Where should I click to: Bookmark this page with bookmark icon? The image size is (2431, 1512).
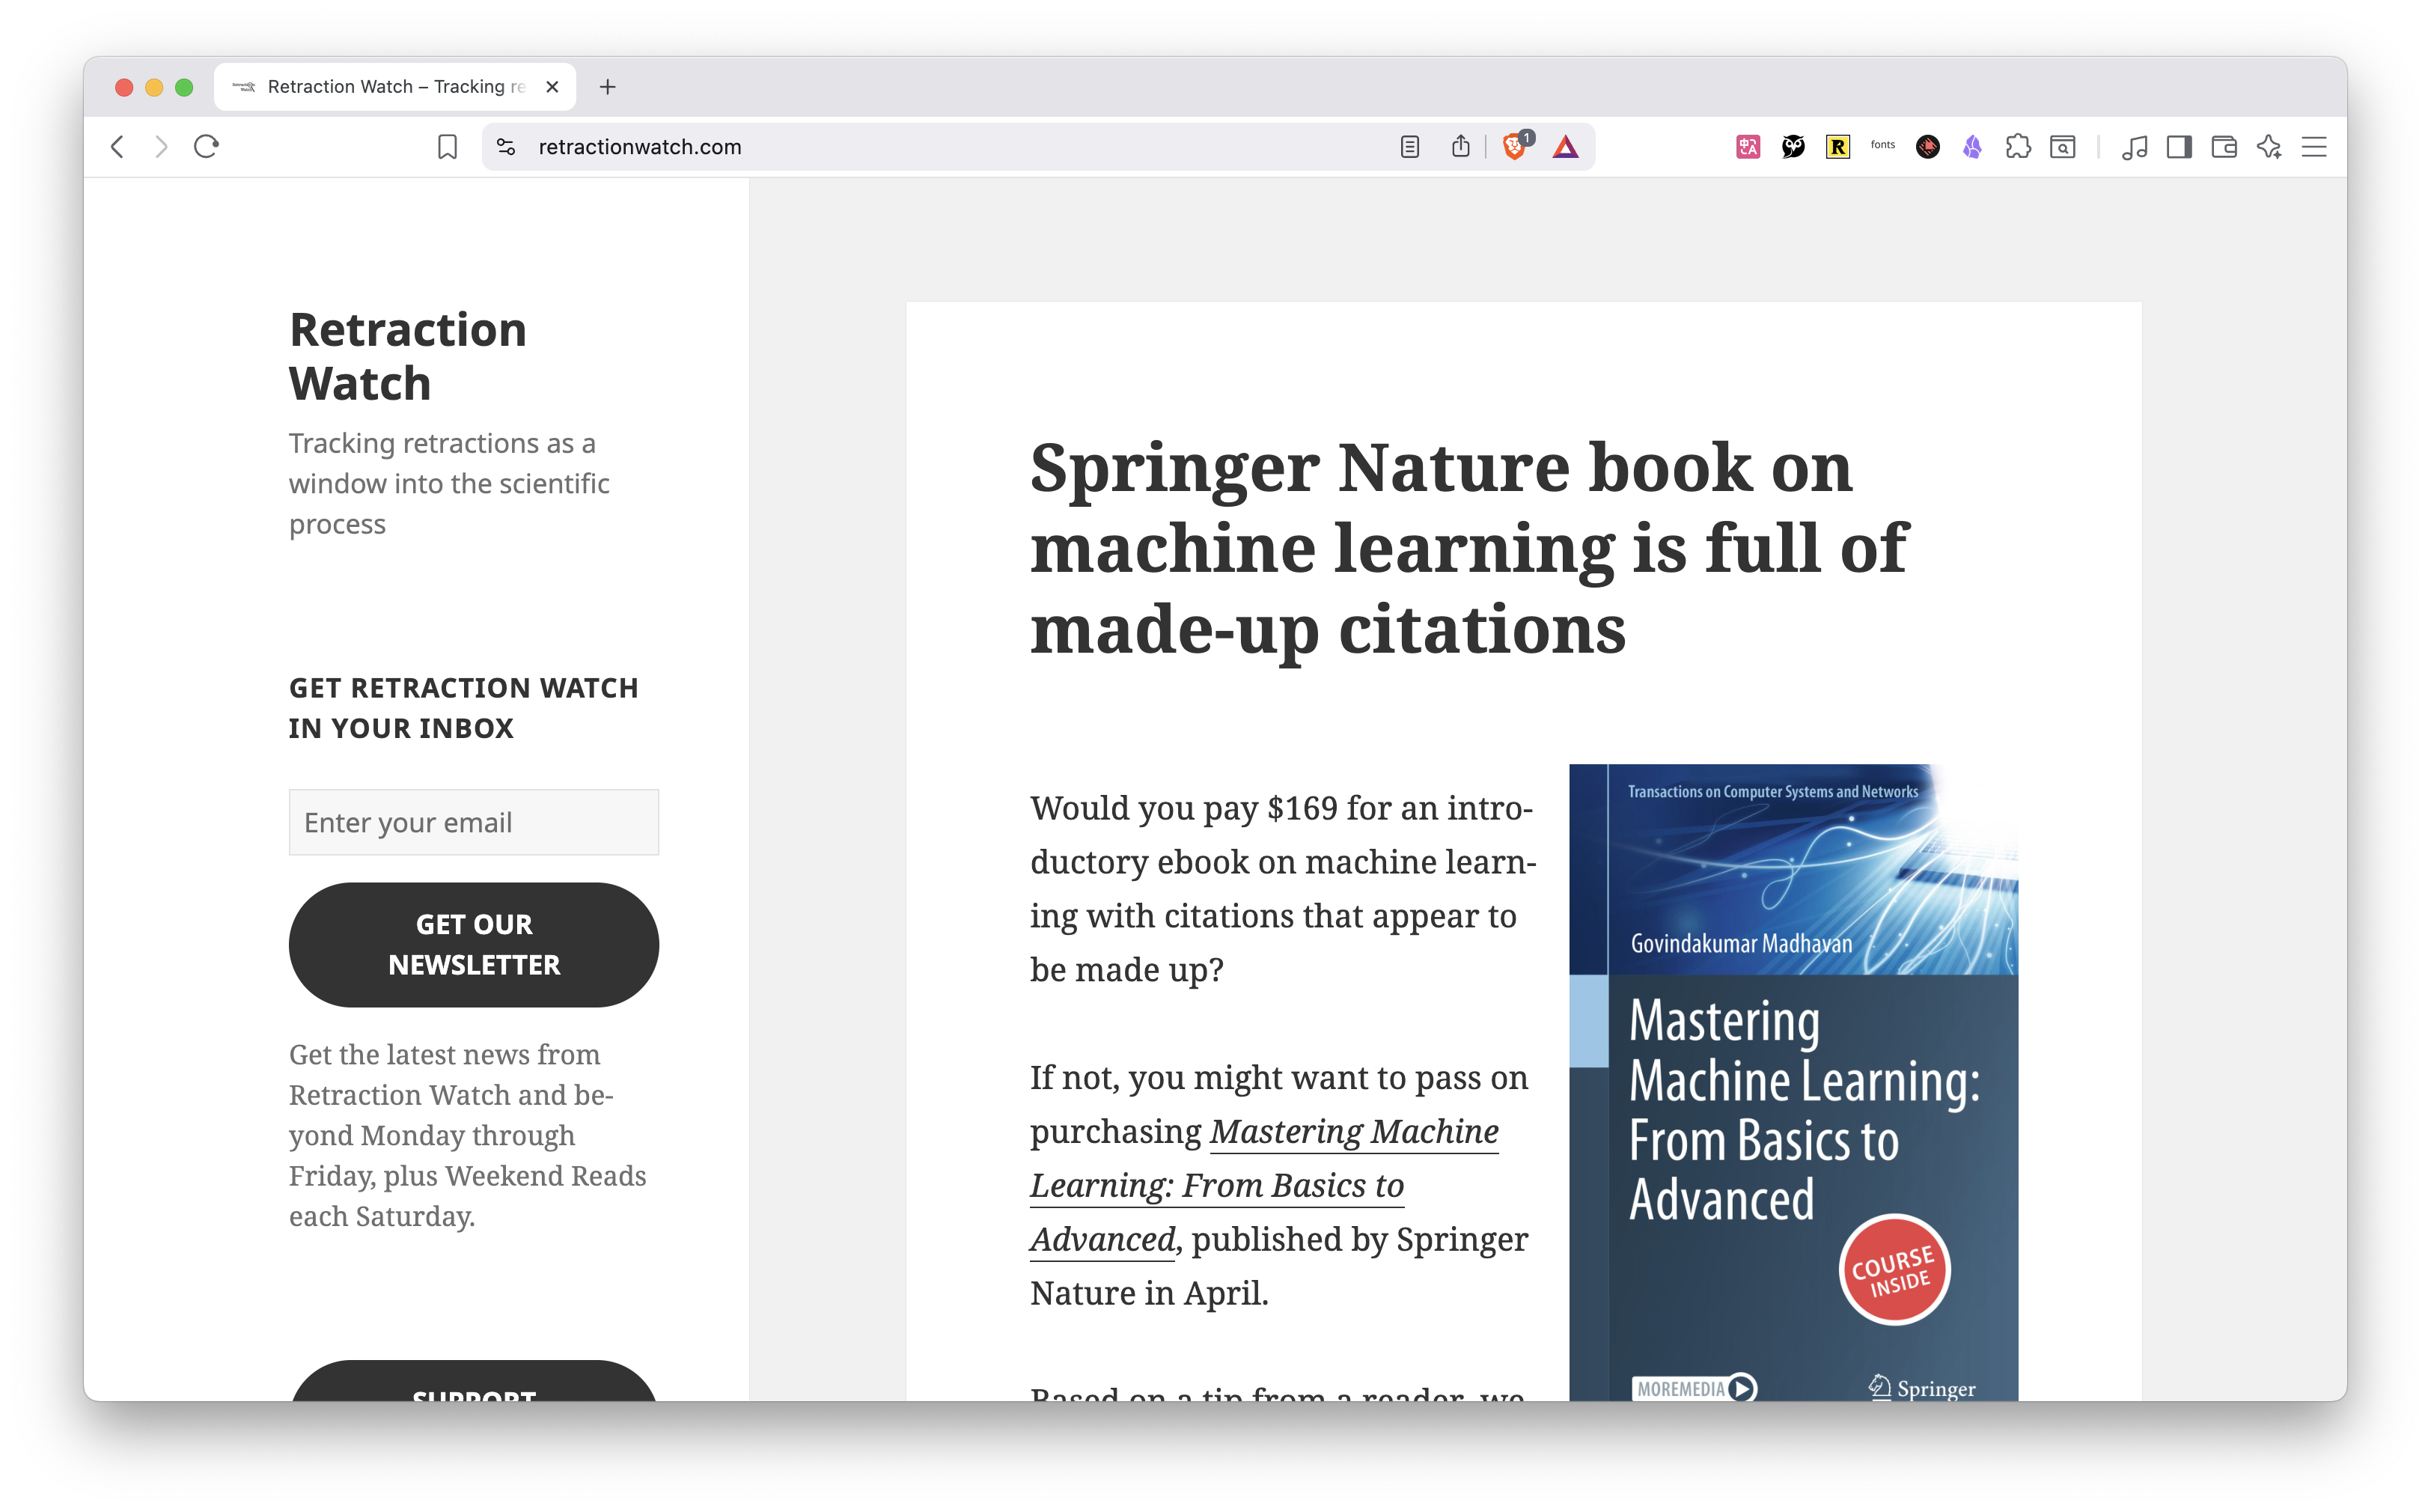[x=447, y=147]
